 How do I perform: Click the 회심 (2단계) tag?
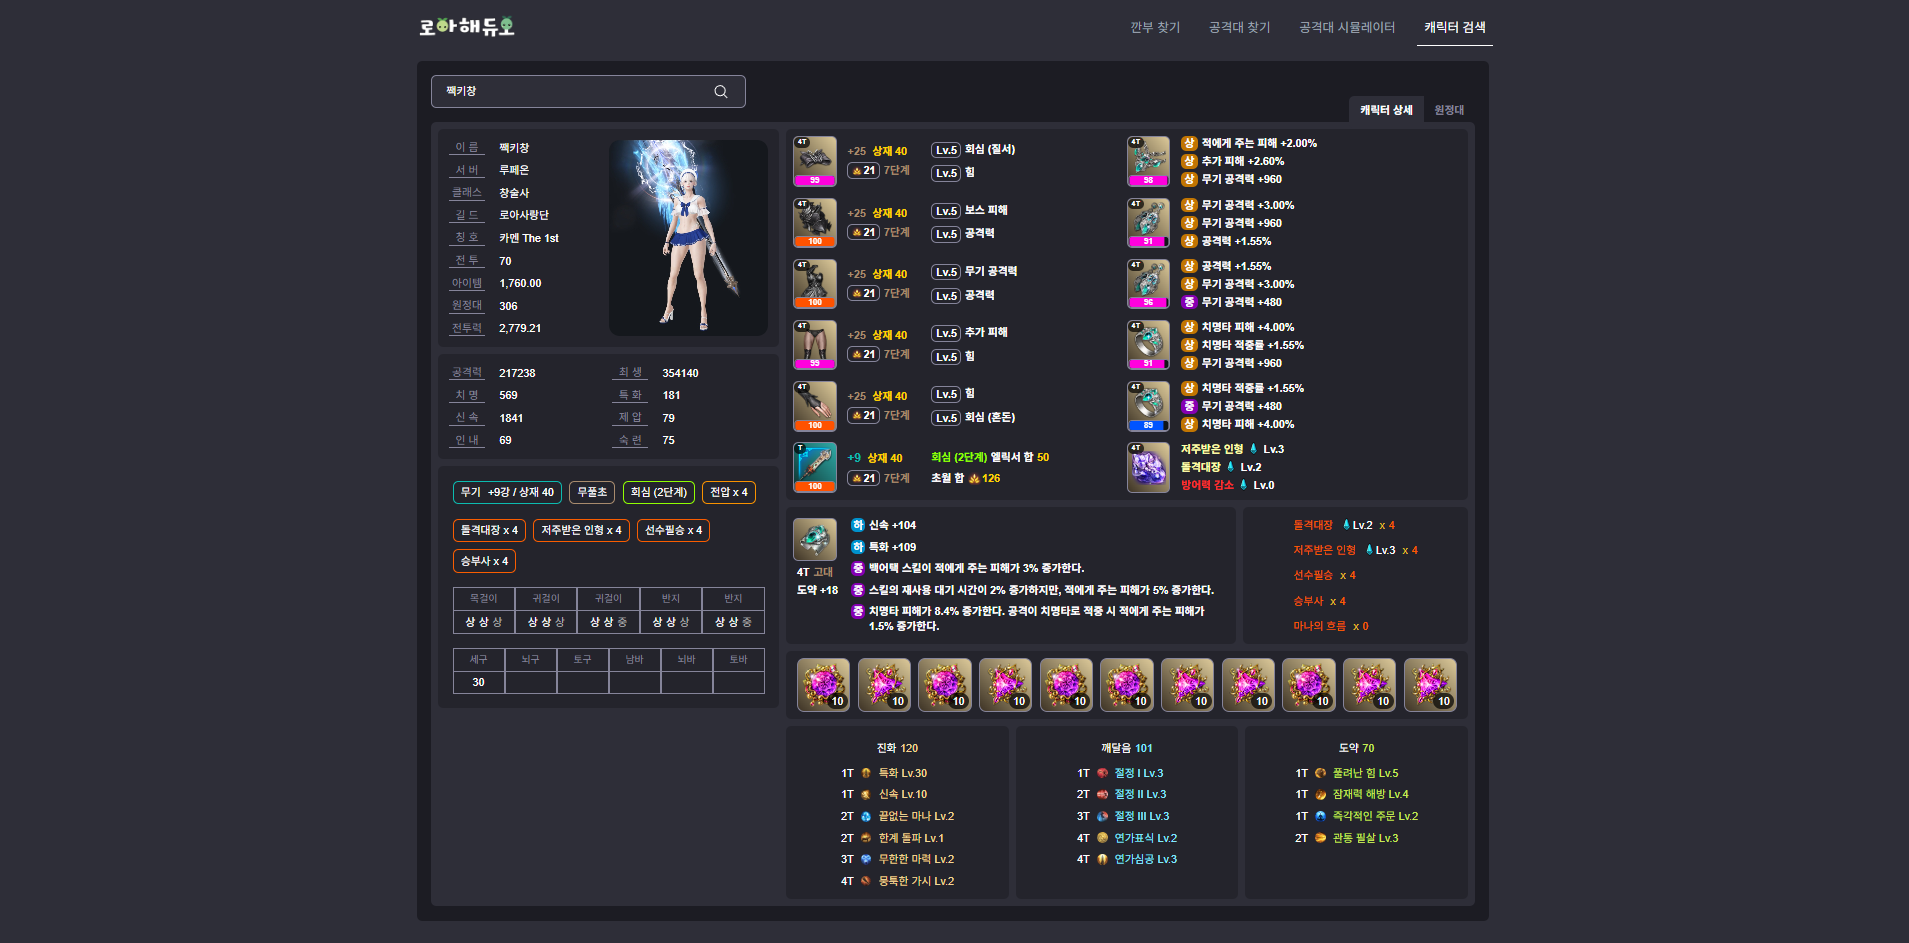point(658,492)
